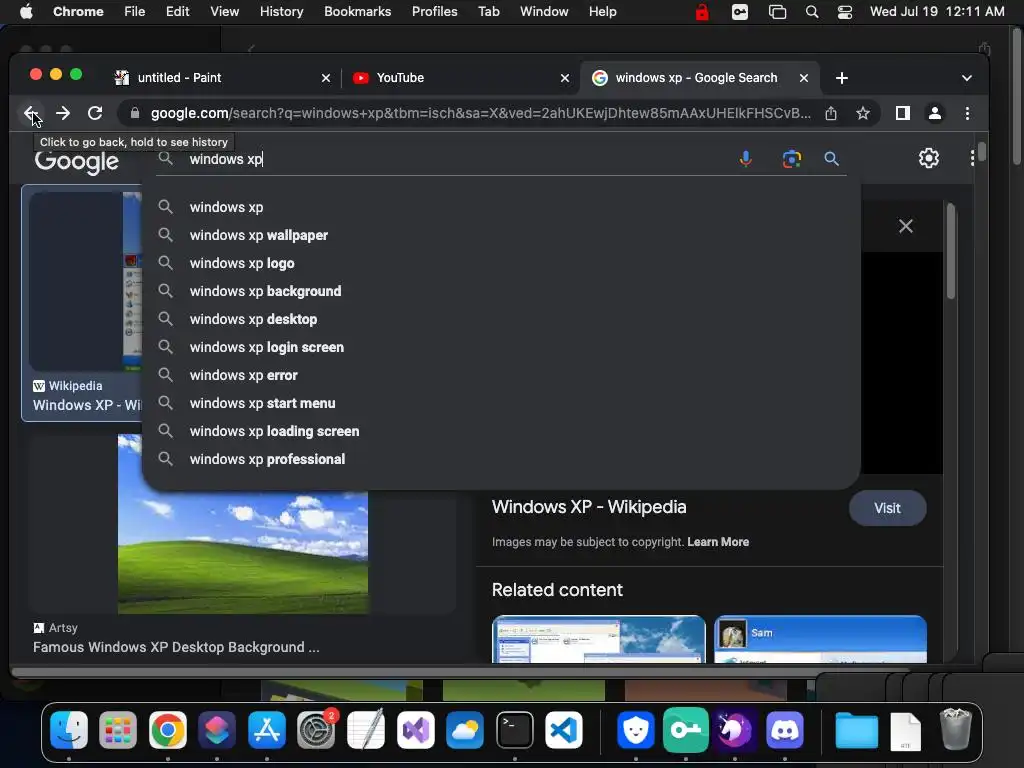This screenshot has width=1024, height=768.
Task: Click the page horizontal scrollbar
Action: coord(460,672)
